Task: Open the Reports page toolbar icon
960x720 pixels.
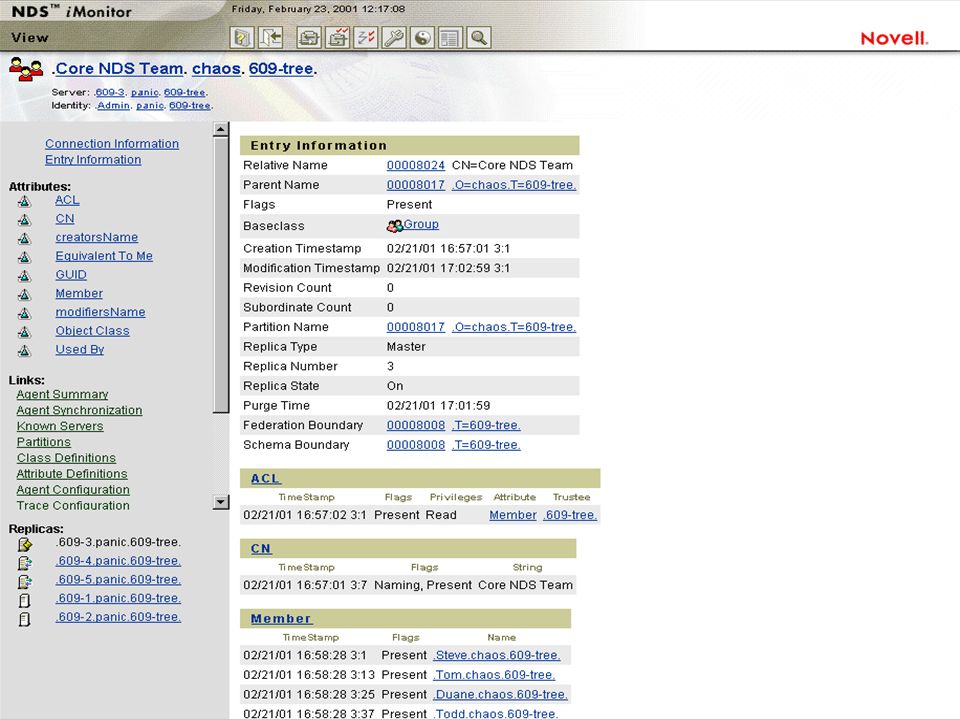Action: coord(450,38)
